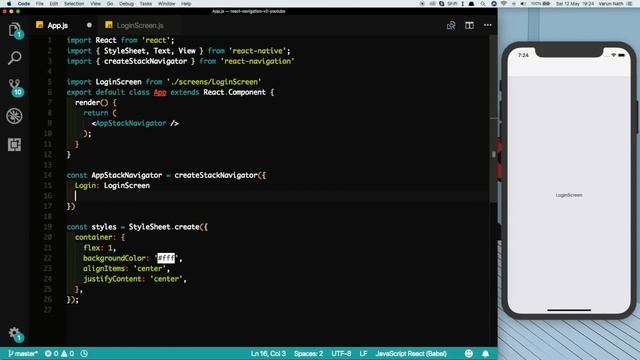
Task: Click the user name in the macOS menu bar
Action: point(611,4)
